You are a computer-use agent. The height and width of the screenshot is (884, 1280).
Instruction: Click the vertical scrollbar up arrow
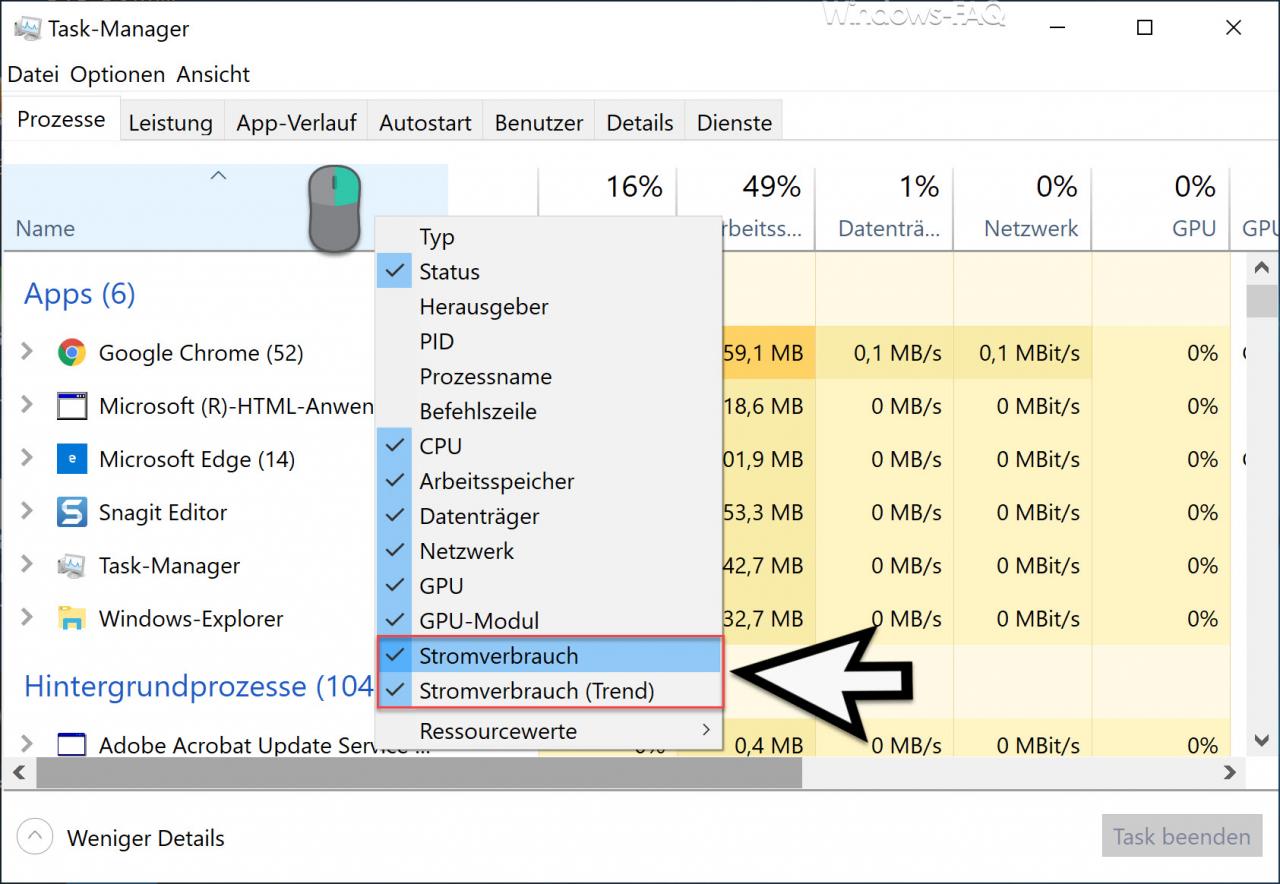click(1262, 268)
